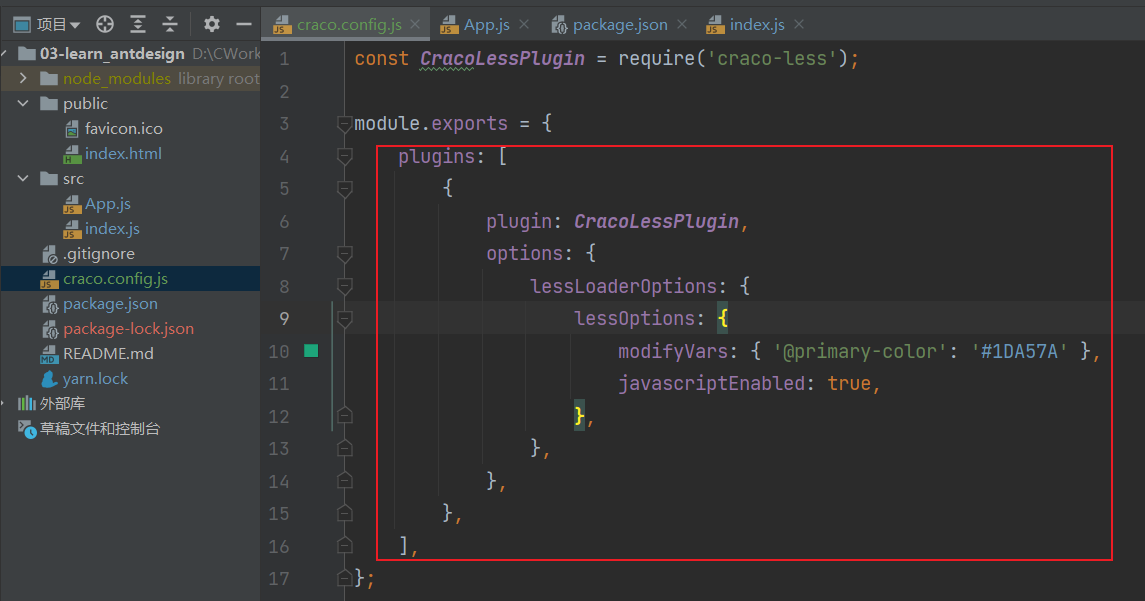Screen dimensions: 1145x601
Task: Click 'craco-less' string in require call
Action: tap(772, 58)
